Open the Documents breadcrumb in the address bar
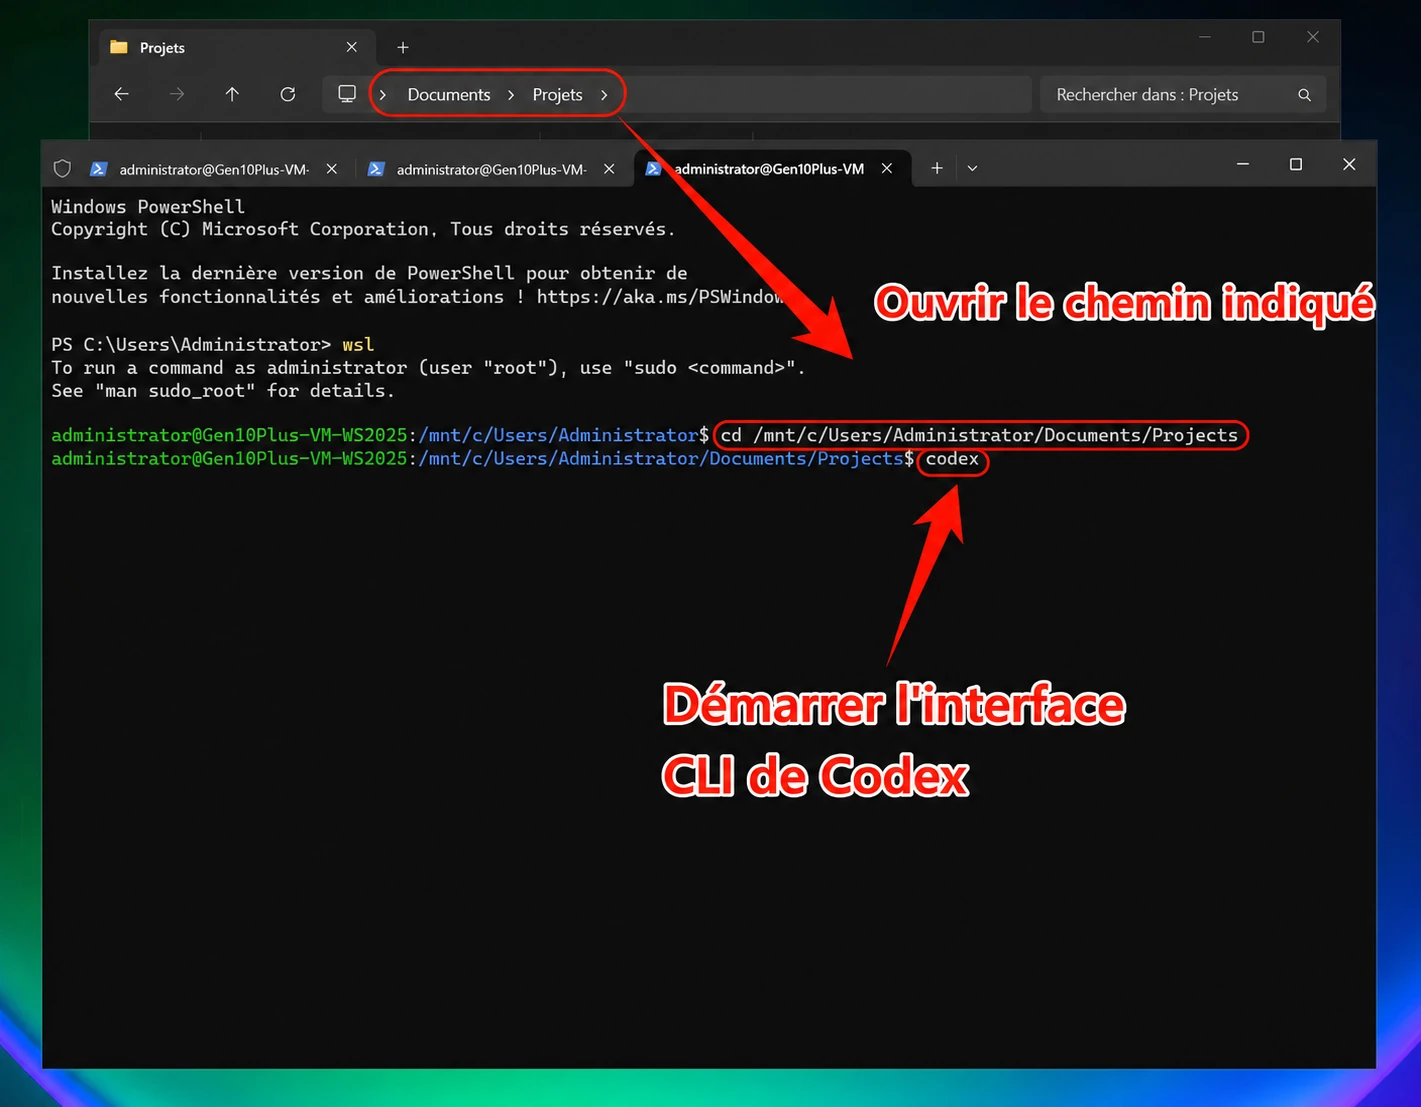1421x1107 pixels. 449,95
